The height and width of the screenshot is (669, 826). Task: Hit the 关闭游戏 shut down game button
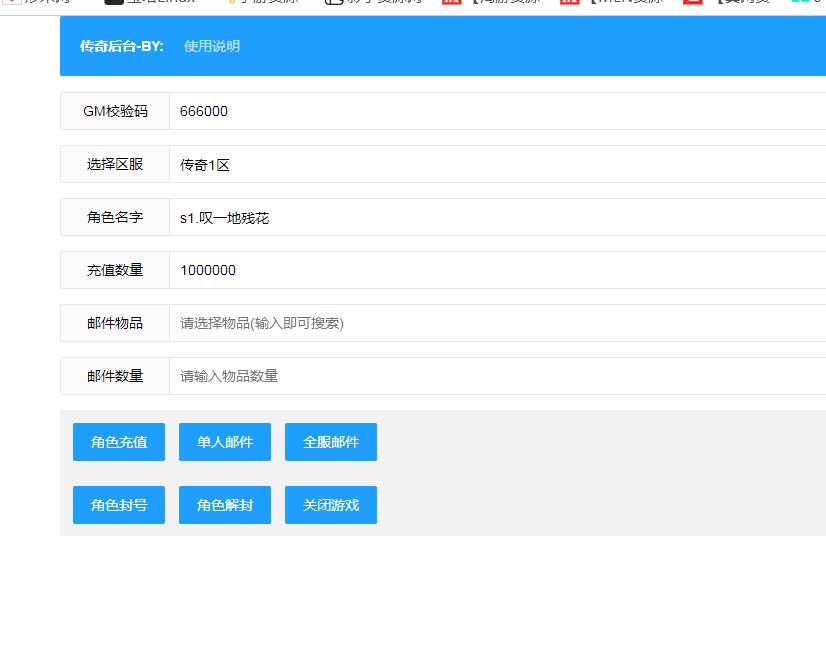[331, 505]
